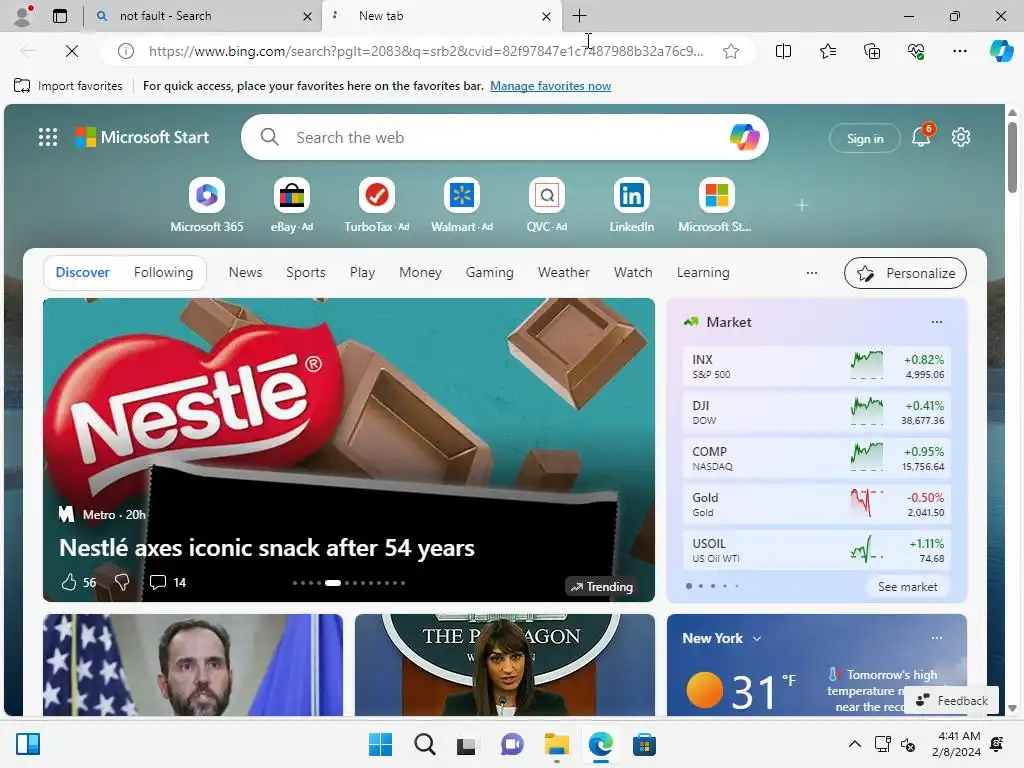Screen dimensions: 1024x768
Task: Click the browser address bar URL
Action: (426, 51)
